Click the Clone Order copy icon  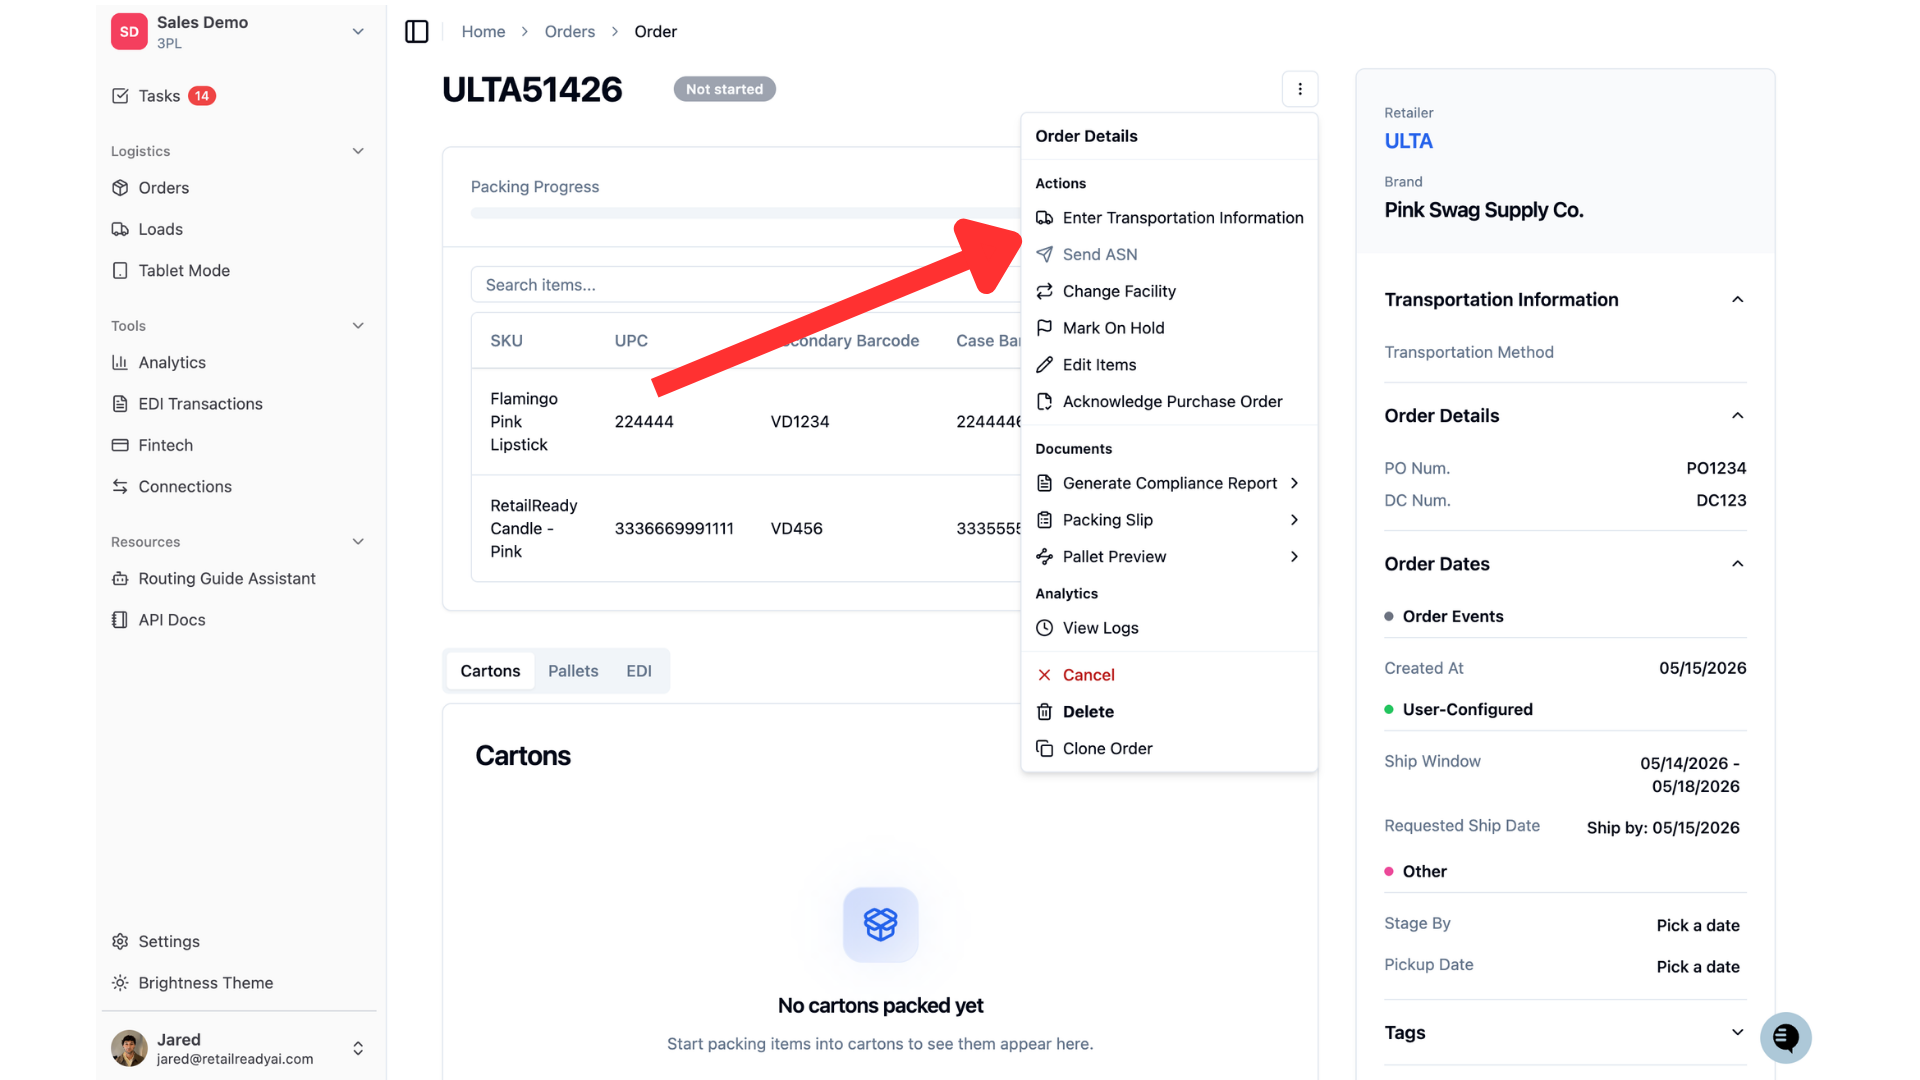pos(1044,749)
